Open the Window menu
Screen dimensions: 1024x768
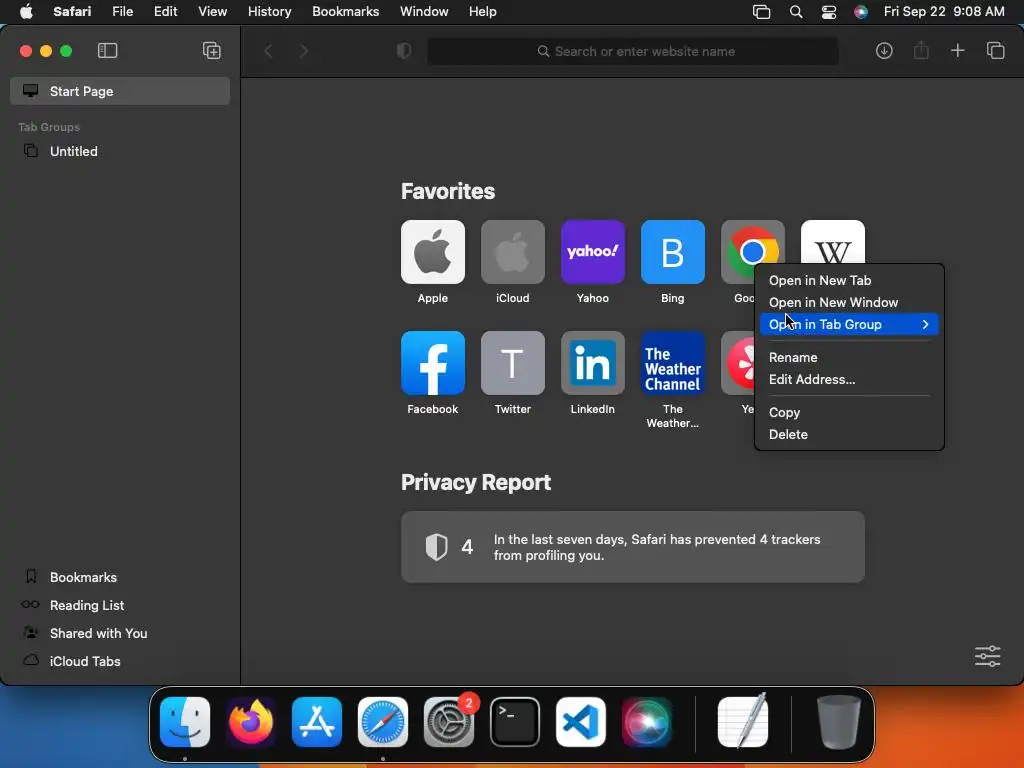[424, 12]
